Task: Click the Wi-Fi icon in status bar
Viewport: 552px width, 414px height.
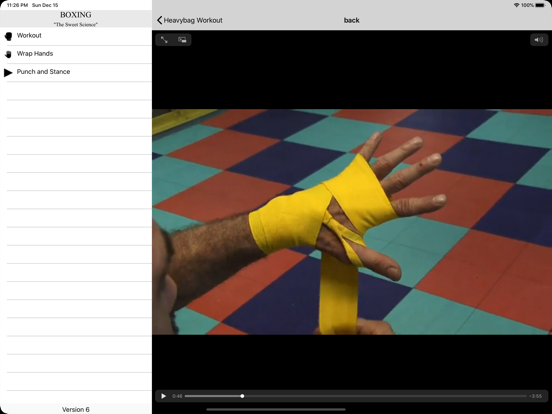Action: click(516, 5)
